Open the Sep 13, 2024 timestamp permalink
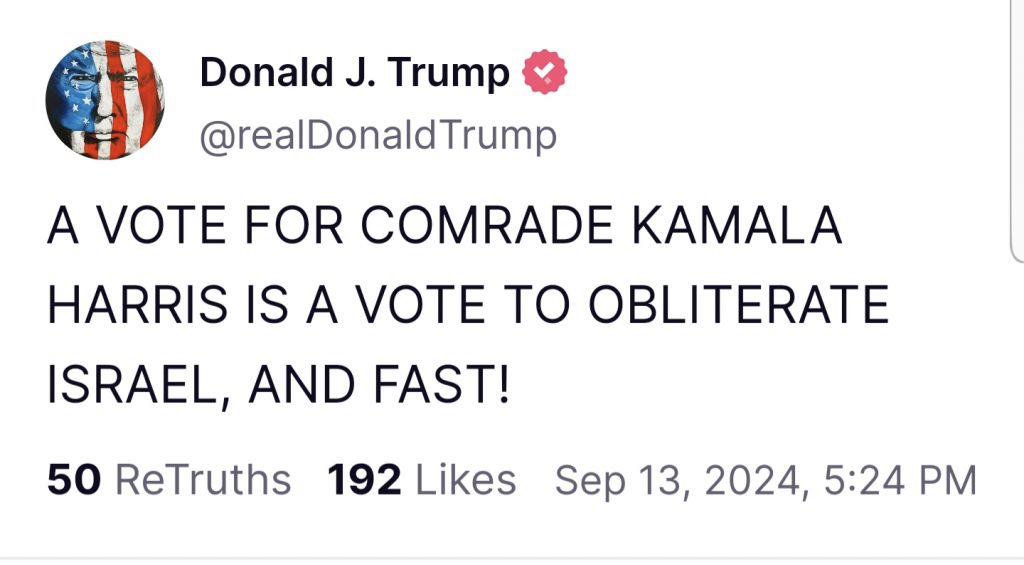Screen dimensions: 1024x565 tap(765, 481)
